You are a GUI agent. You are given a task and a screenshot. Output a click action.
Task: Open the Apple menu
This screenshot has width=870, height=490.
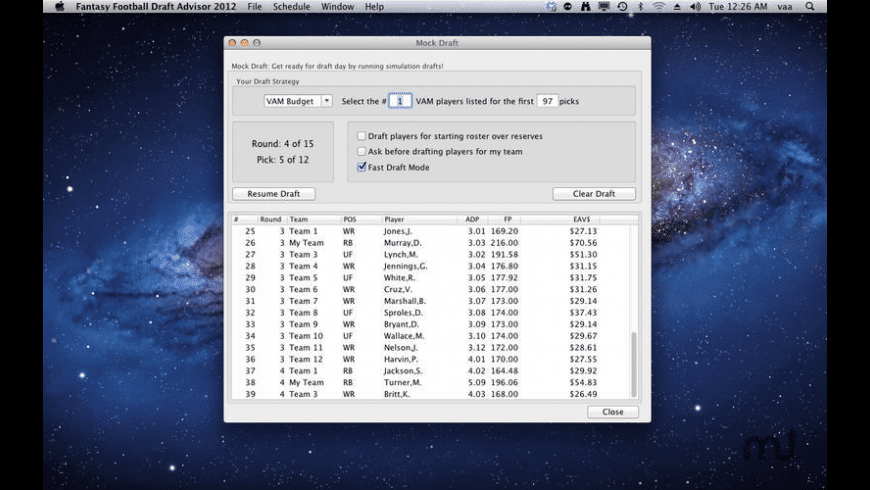[59, 6]
